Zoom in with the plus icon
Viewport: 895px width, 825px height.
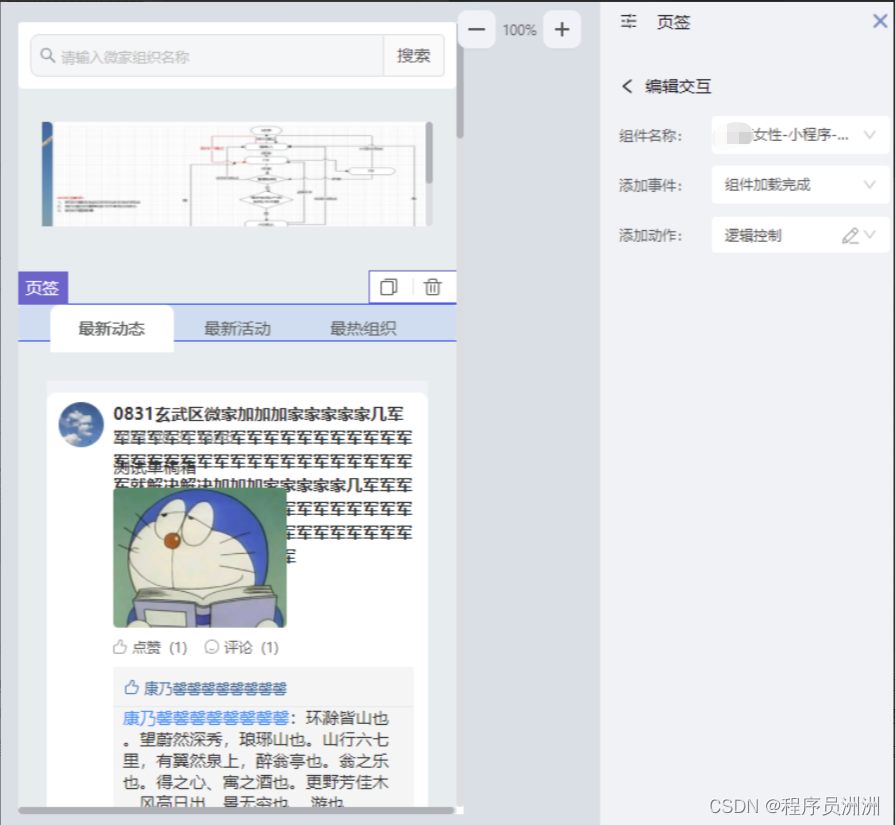(561, 29)
